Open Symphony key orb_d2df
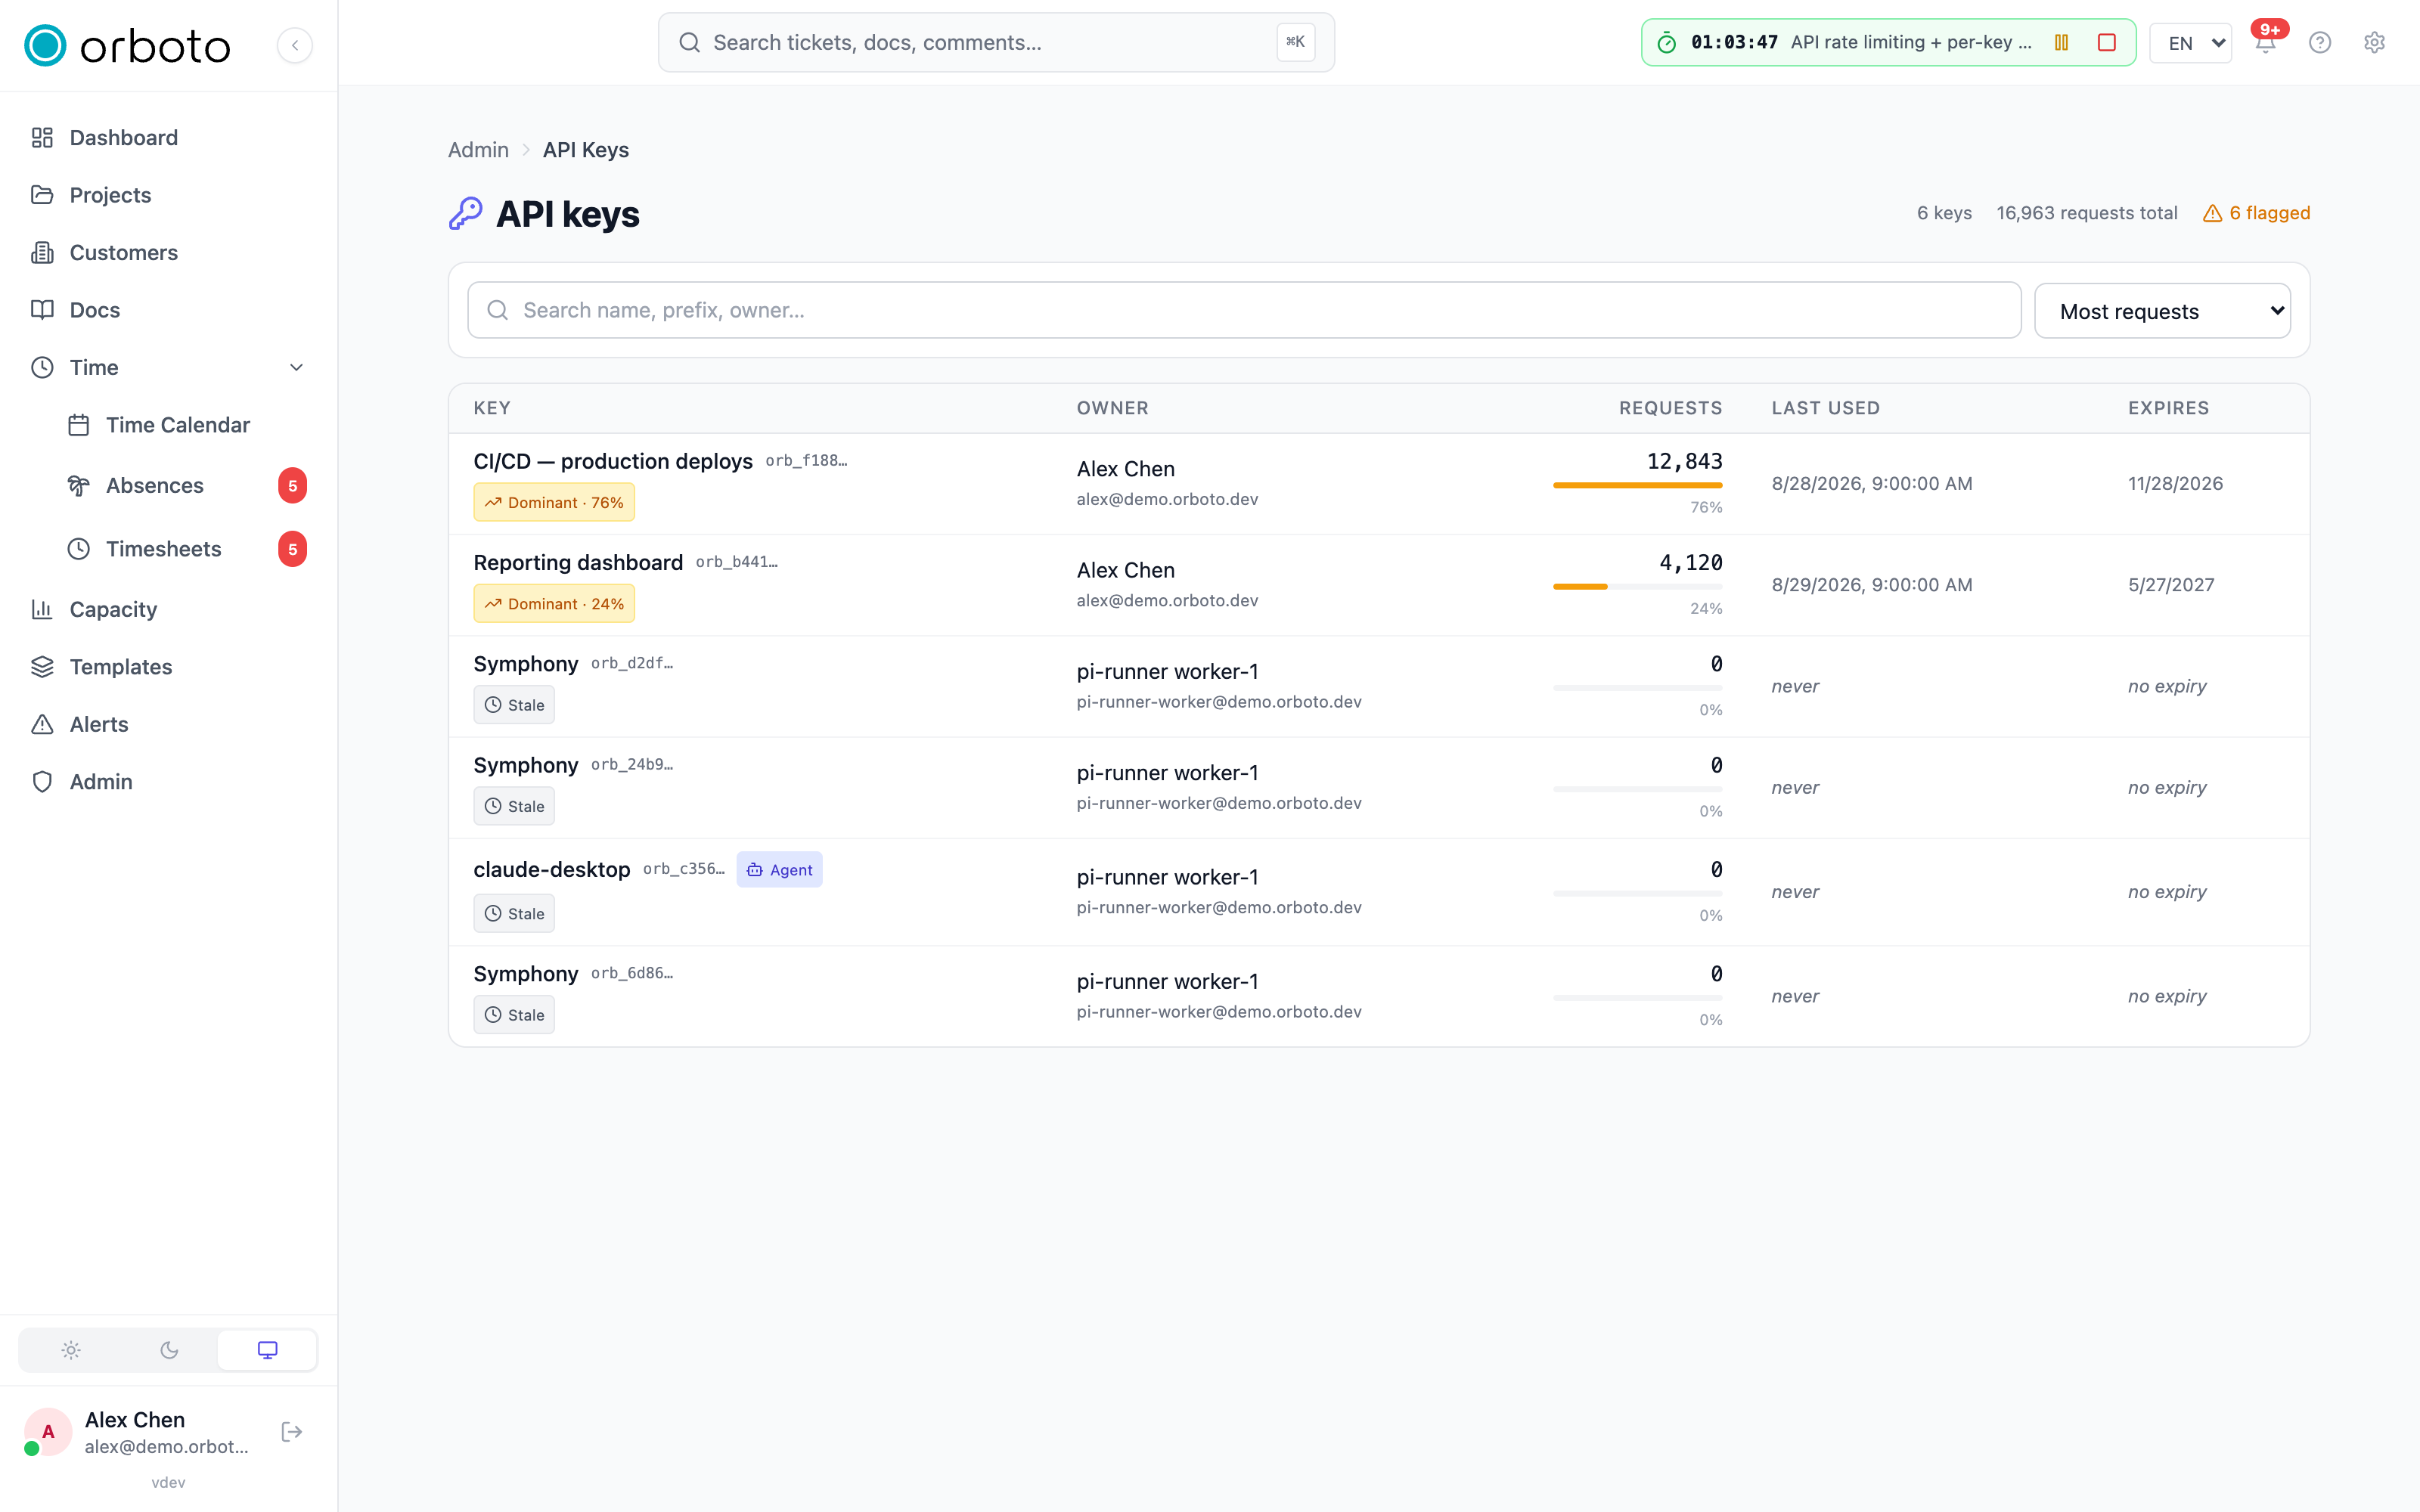Viewport: 2420px width, 1512px height. 526,664
